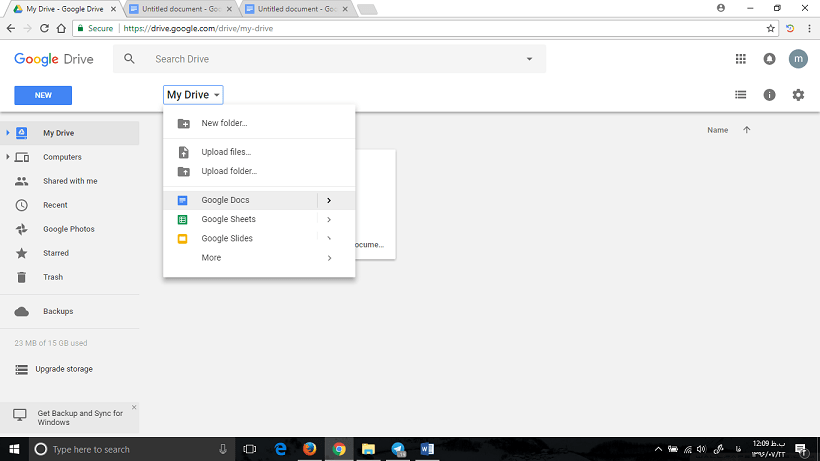Select New folder from the menu
820x461 pixels.
click(x=224, y=123)
